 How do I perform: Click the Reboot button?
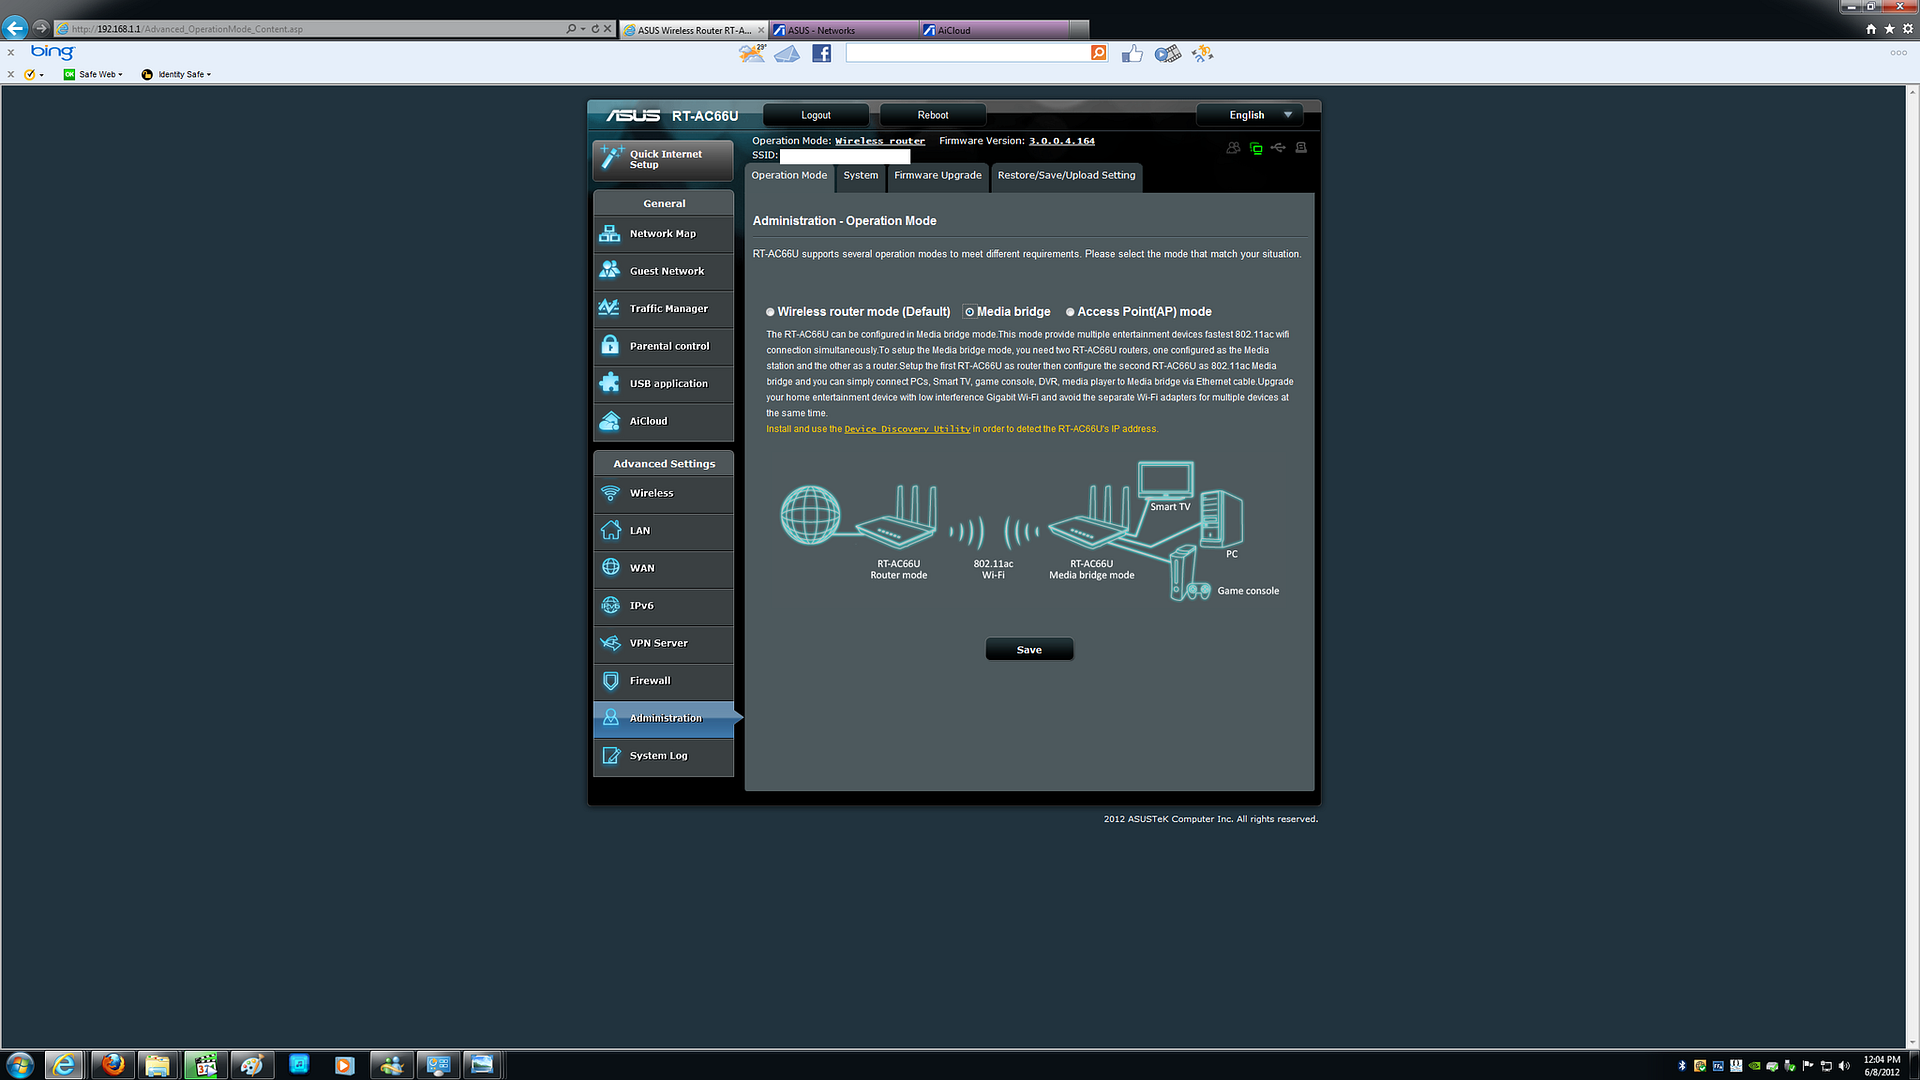point(933,115)
